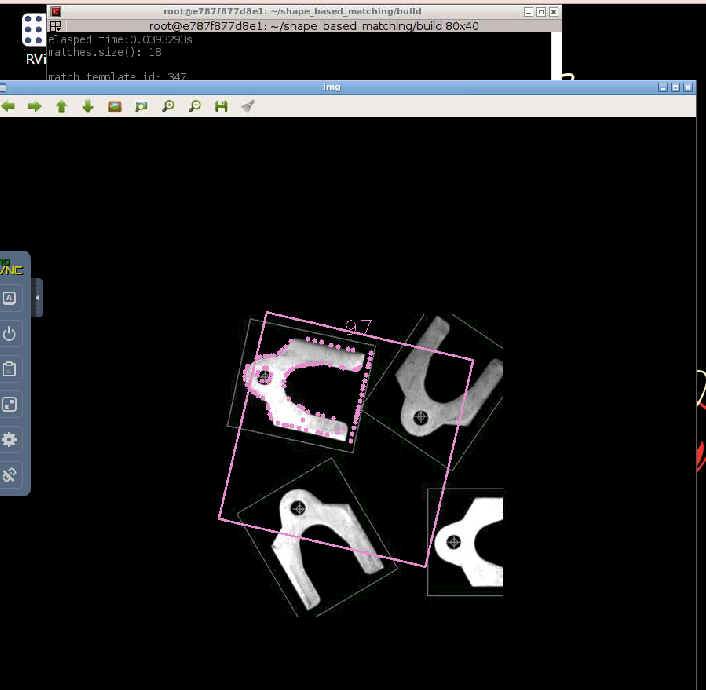Open terminator layout grid dropdown

click(x=55, y=26)
